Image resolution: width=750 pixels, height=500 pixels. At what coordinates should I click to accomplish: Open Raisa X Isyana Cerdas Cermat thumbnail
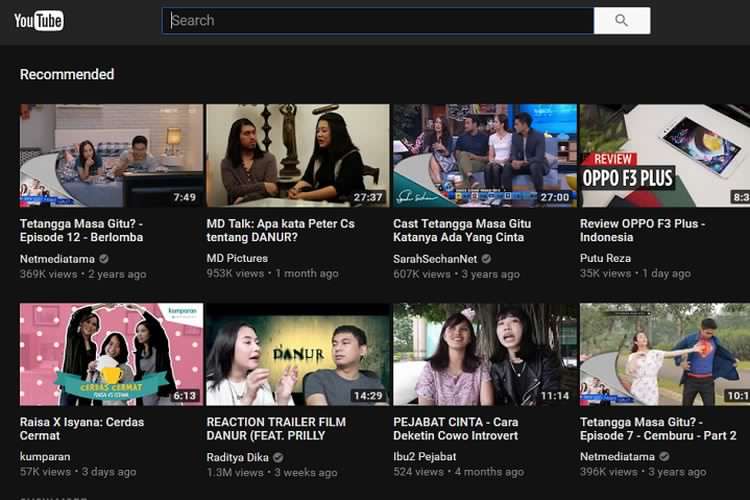tap(111, 354)
